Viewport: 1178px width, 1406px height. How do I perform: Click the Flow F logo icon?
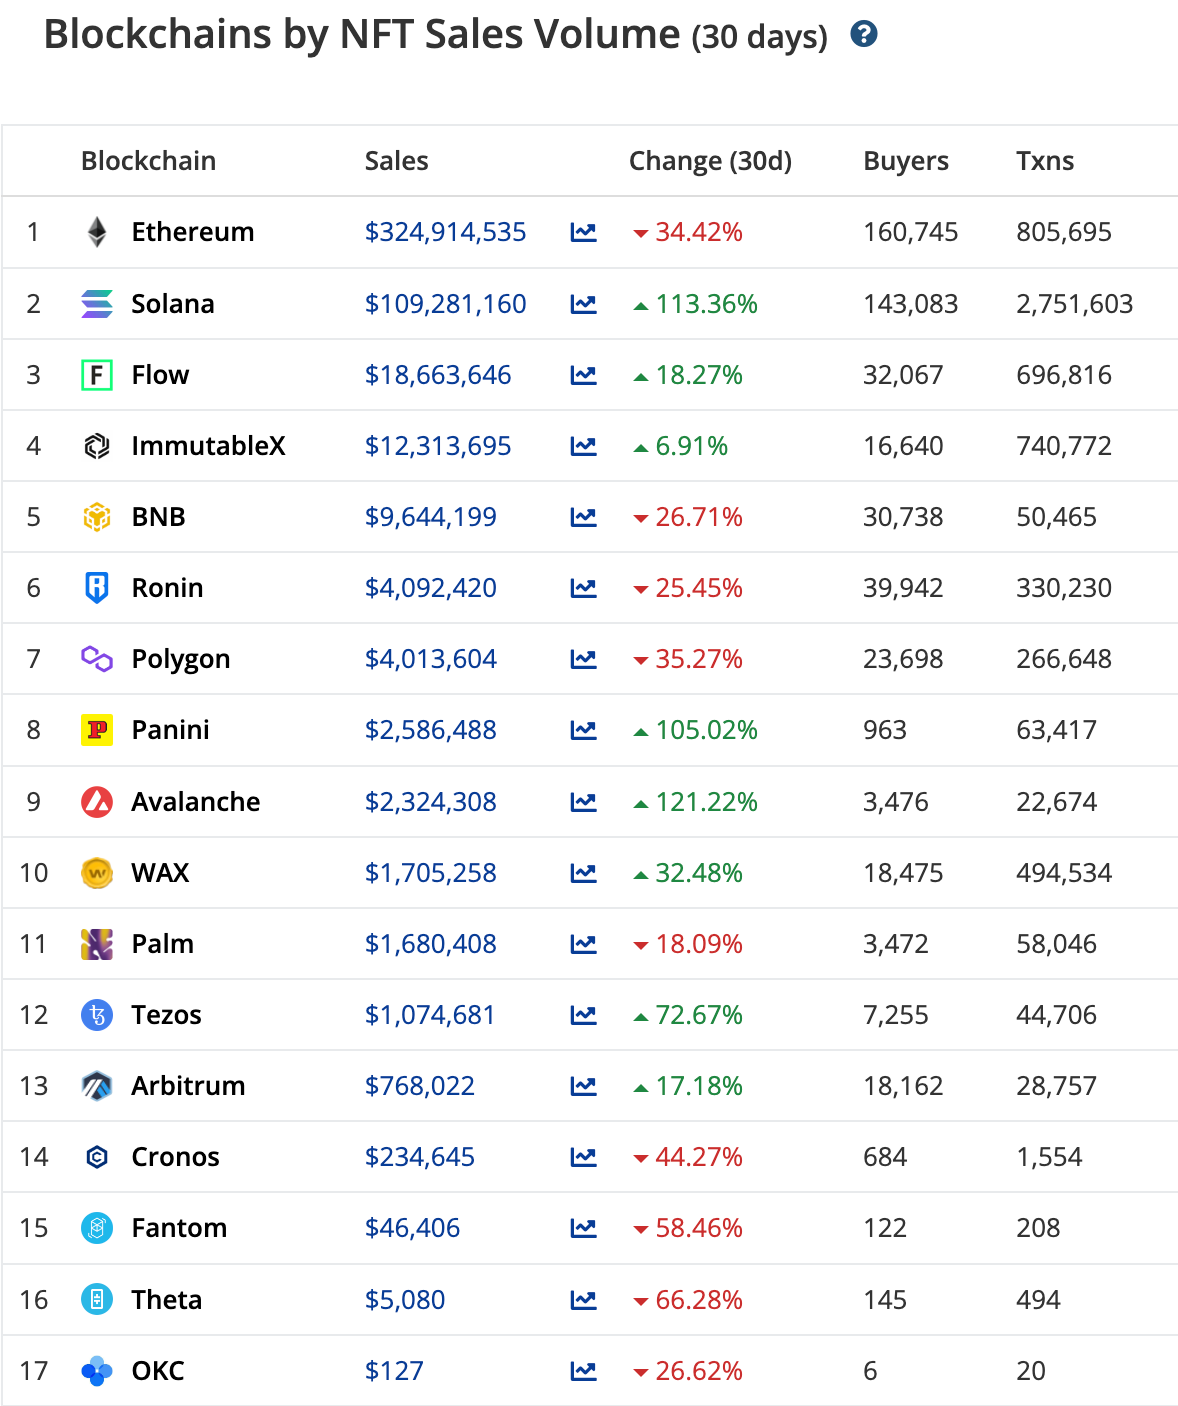pyautogui.click(x=97, y=375)
